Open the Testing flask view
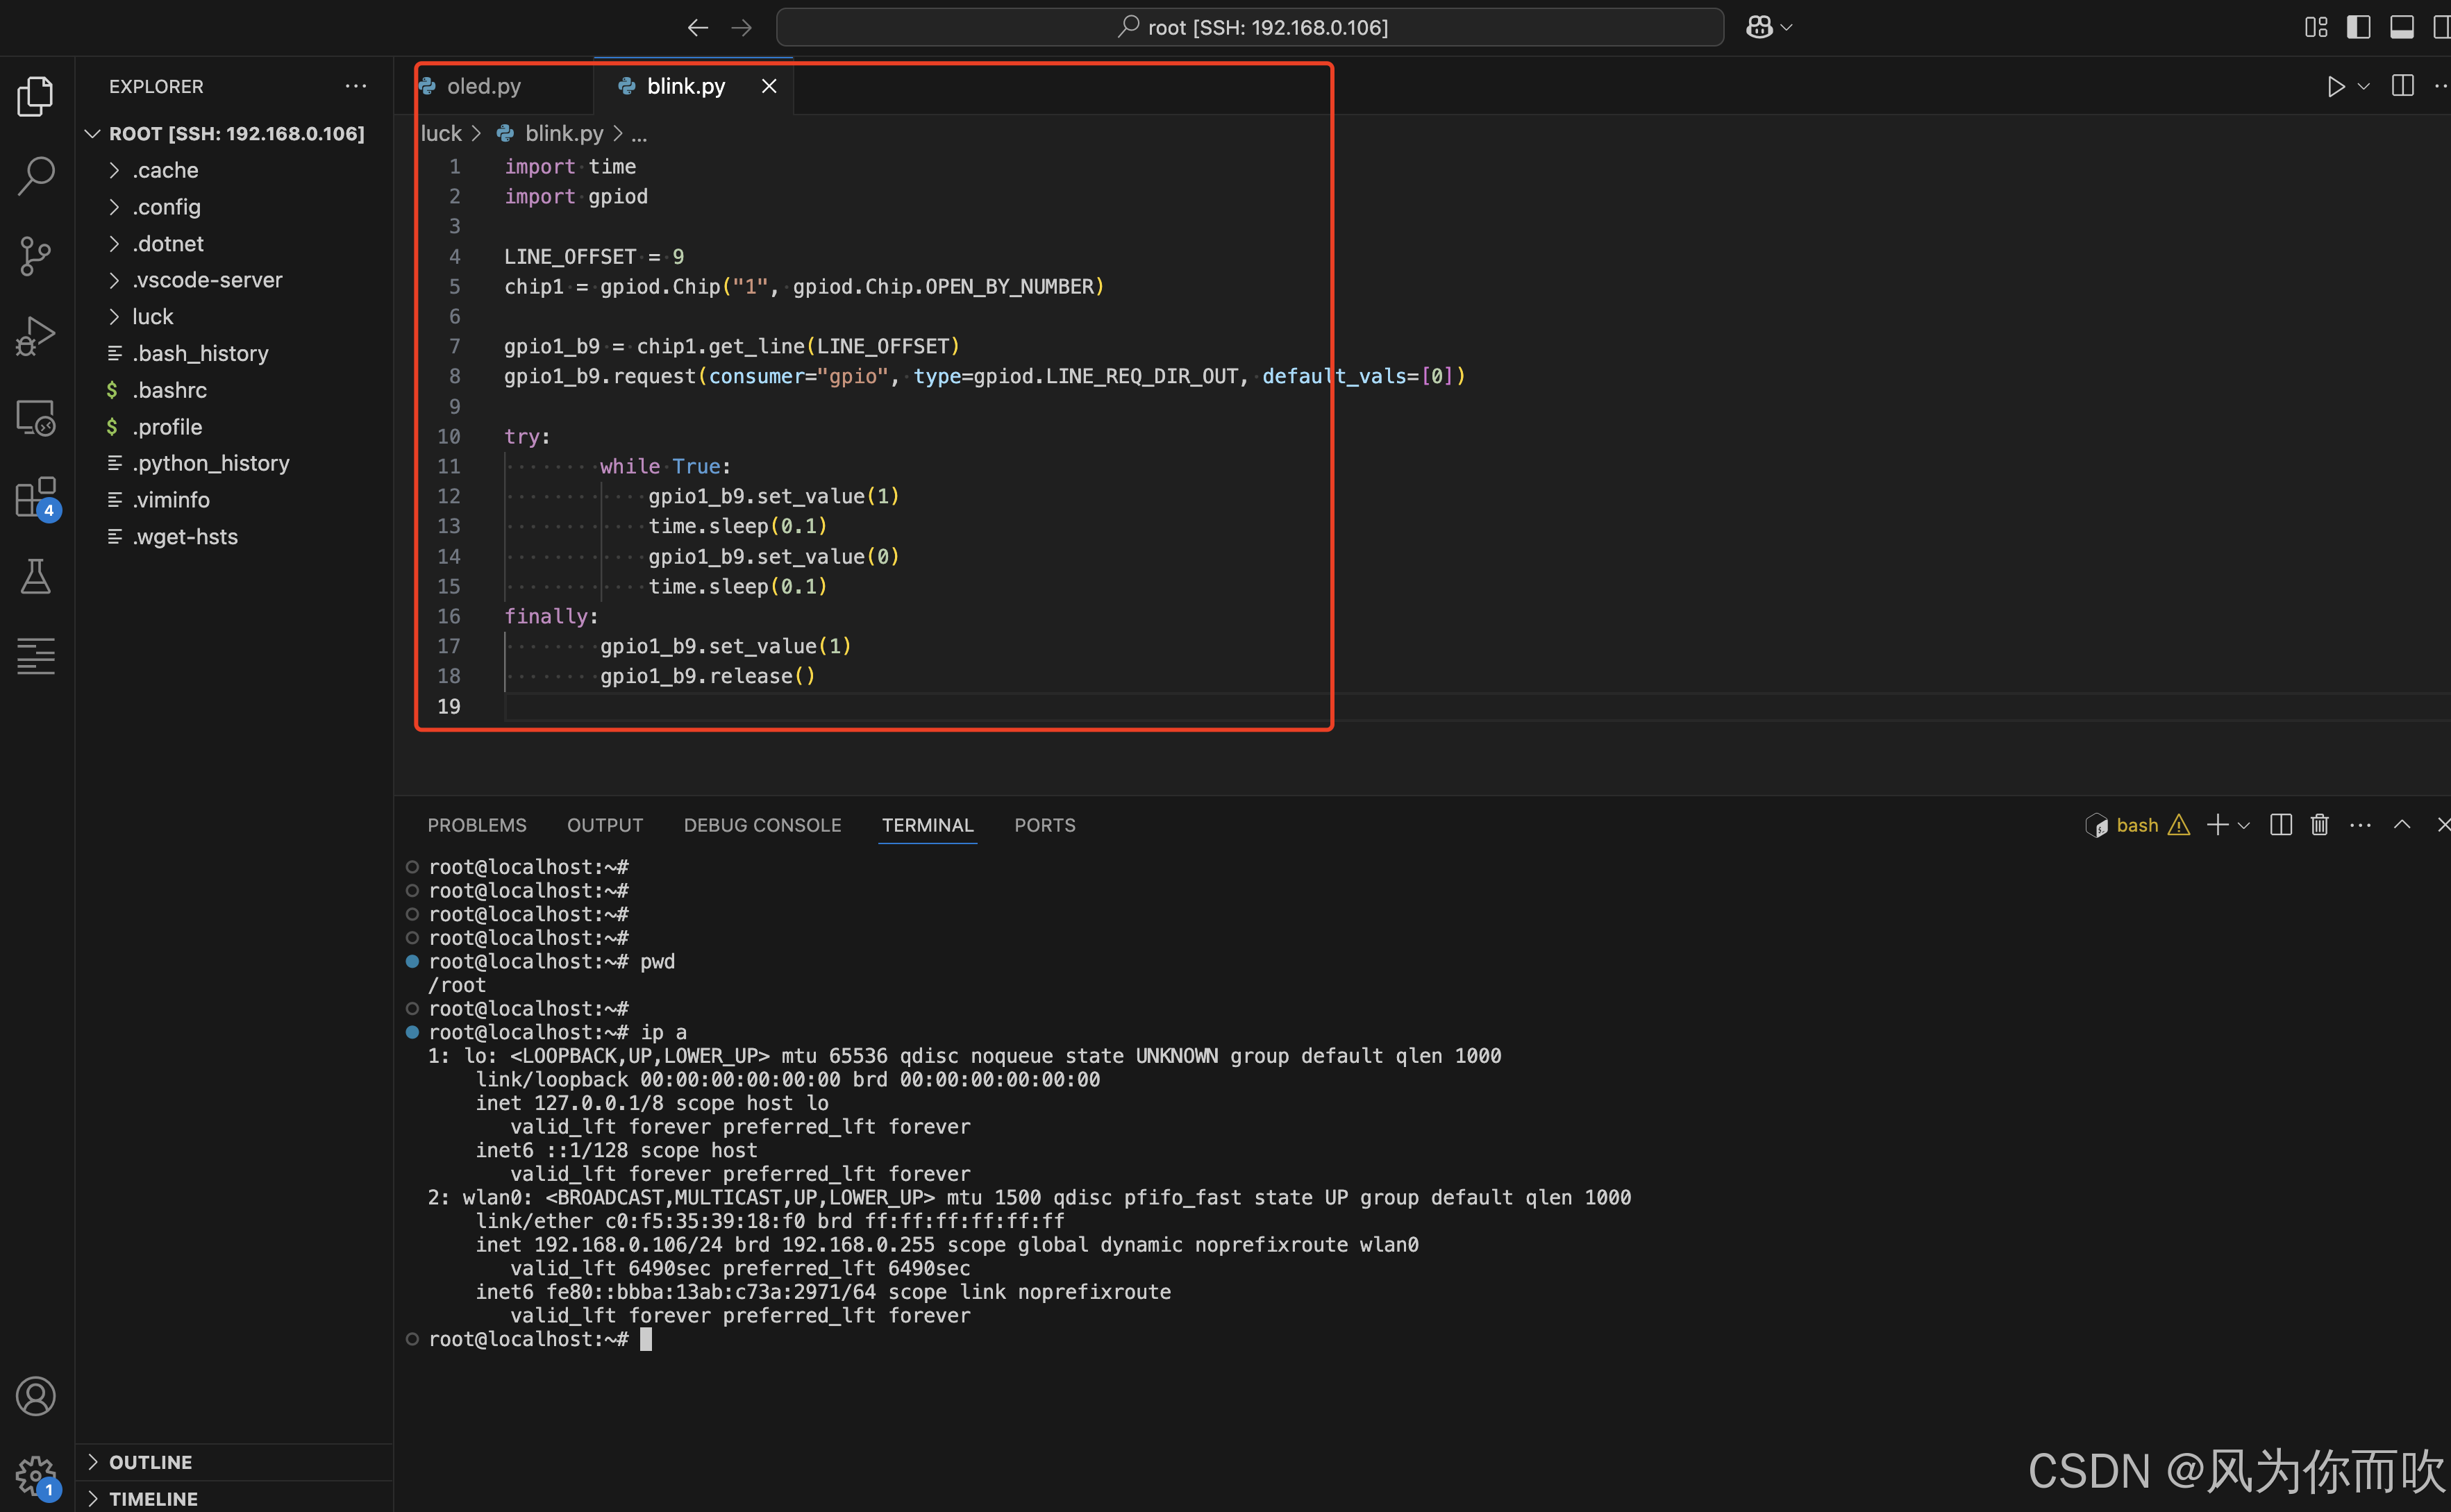This screenshot has height=1512, width=2451. [x=36, y=577]
